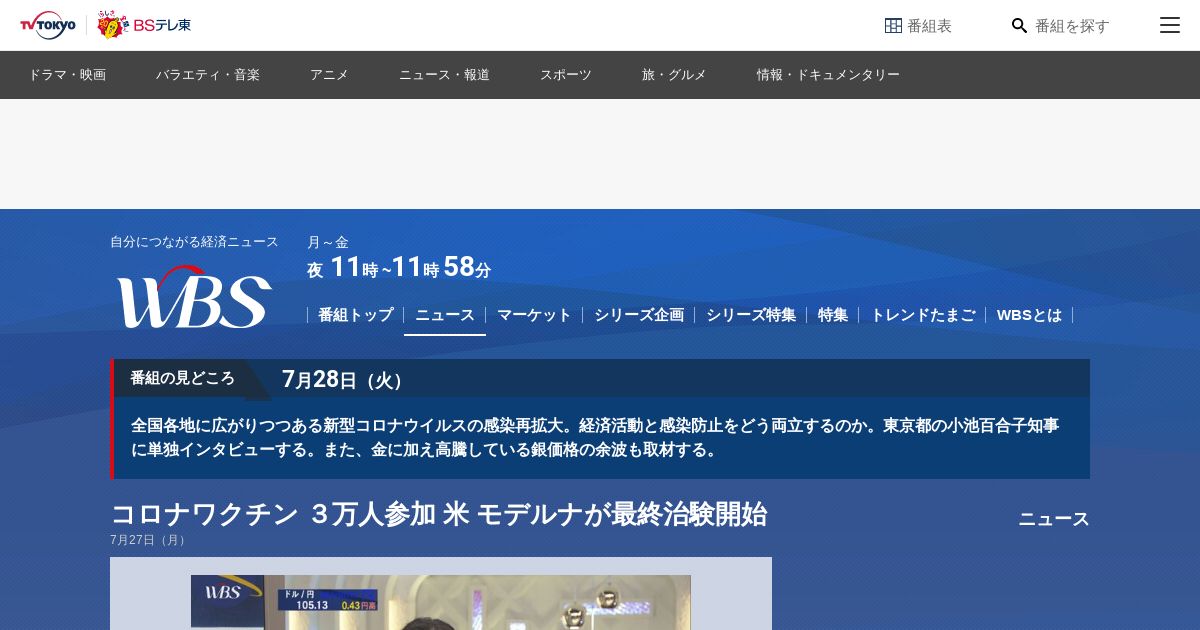This screenshot has height=630, width=1200.
Task: Click the program highlights description text
Action: (595, 438)
